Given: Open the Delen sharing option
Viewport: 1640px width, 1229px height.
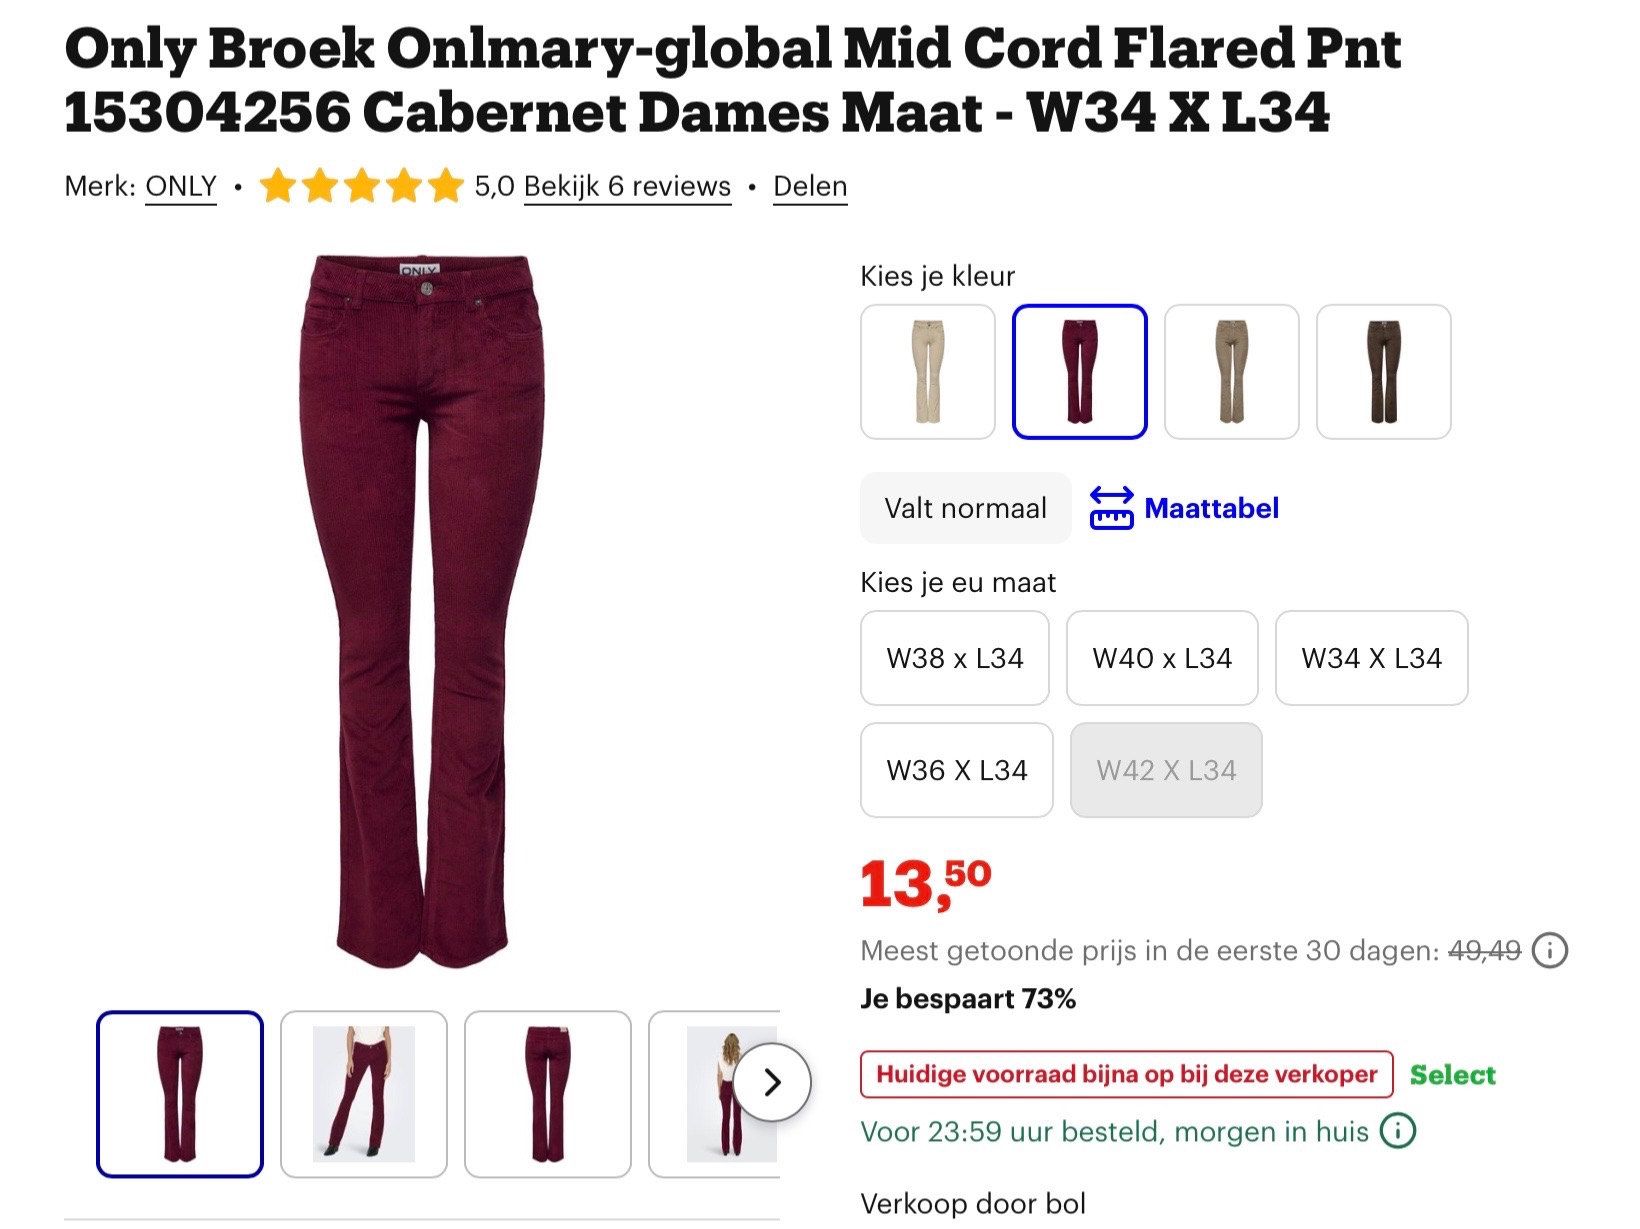Looking at the screenshot, I should pyautogui.click(x=810, y=186).
